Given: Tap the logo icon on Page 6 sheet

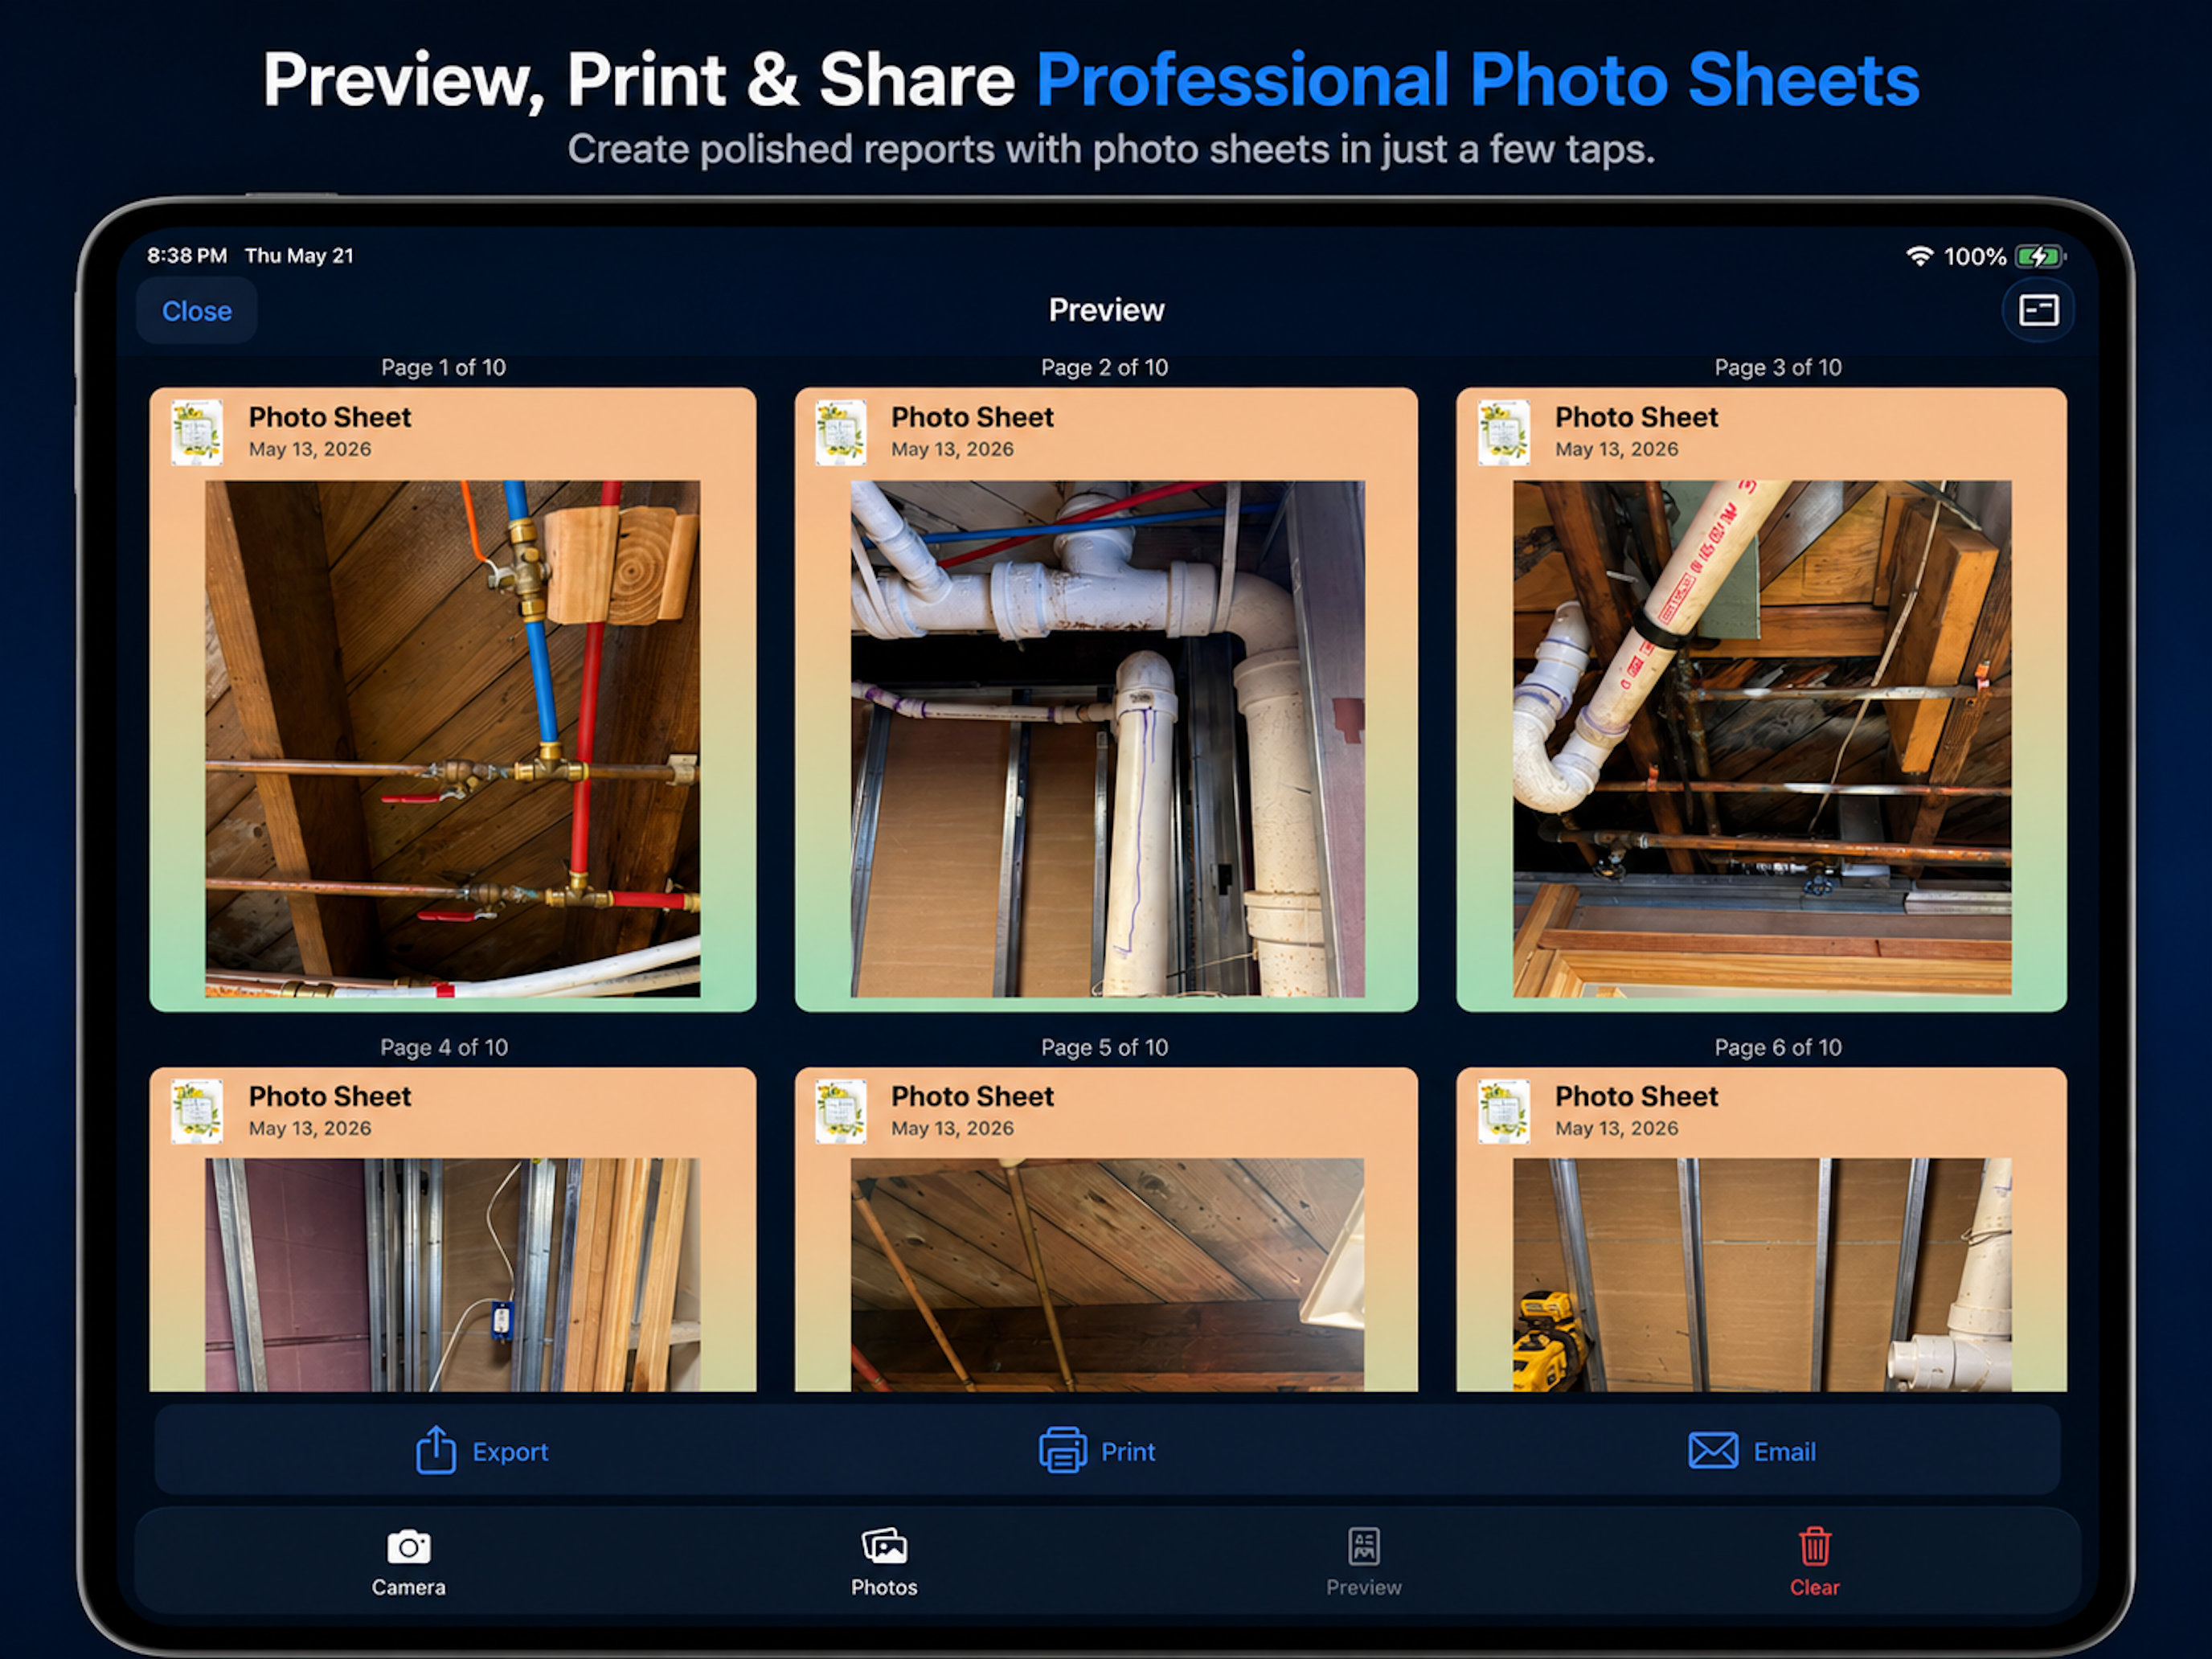Looking at the screenshot, I should (x=1504, y=1111).
